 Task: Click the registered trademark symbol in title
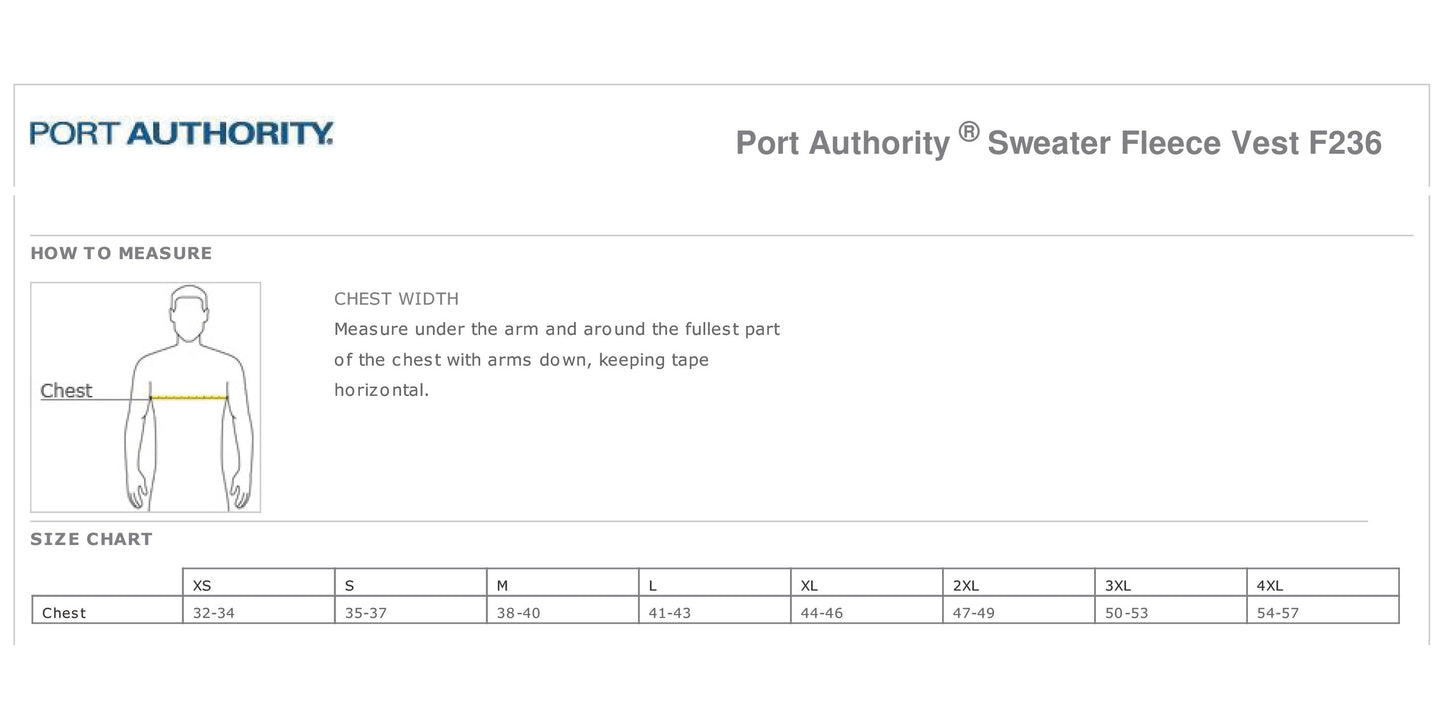coord(967,132)
